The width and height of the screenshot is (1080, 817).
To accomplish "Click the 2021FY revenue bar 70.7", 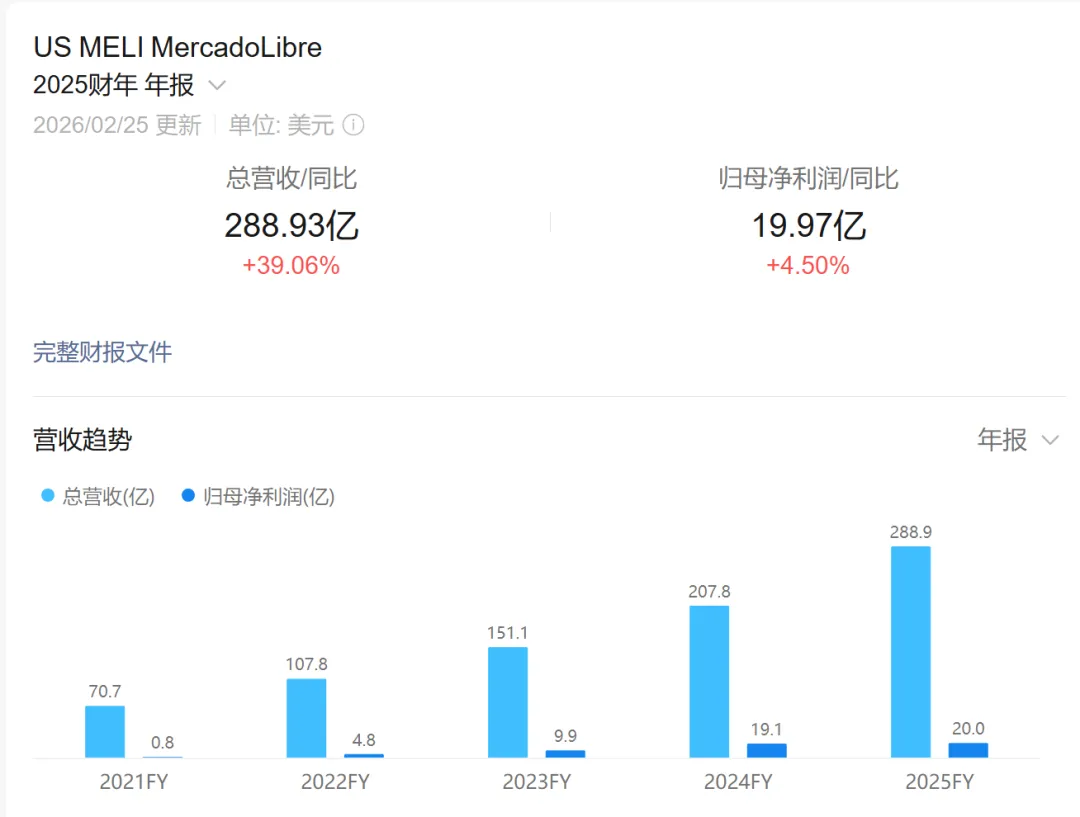I will tap(105, 732).
